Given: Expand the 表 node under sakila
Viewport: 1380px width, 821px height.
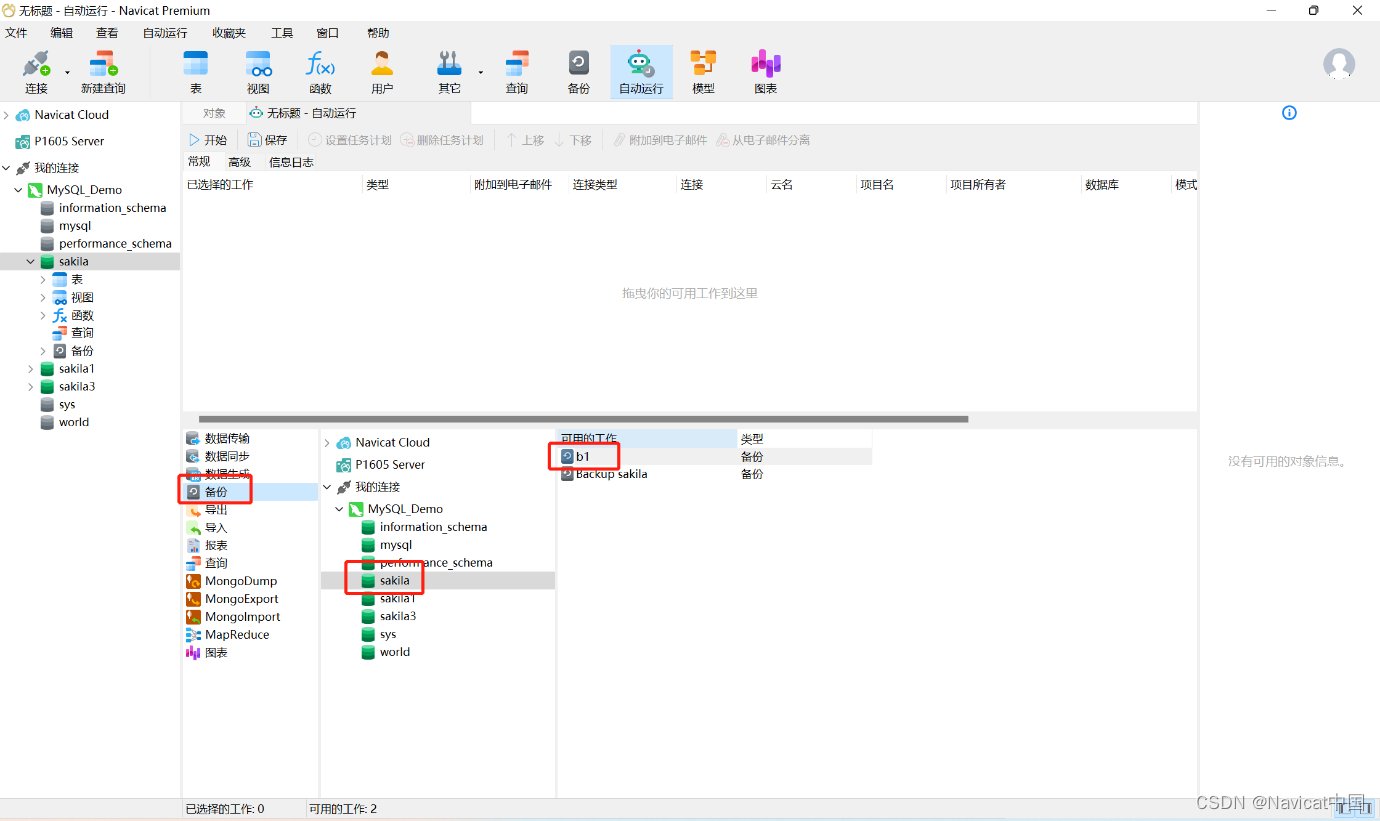Looking at the screenshot, I should pyautogui.click(x=43, y=280).
